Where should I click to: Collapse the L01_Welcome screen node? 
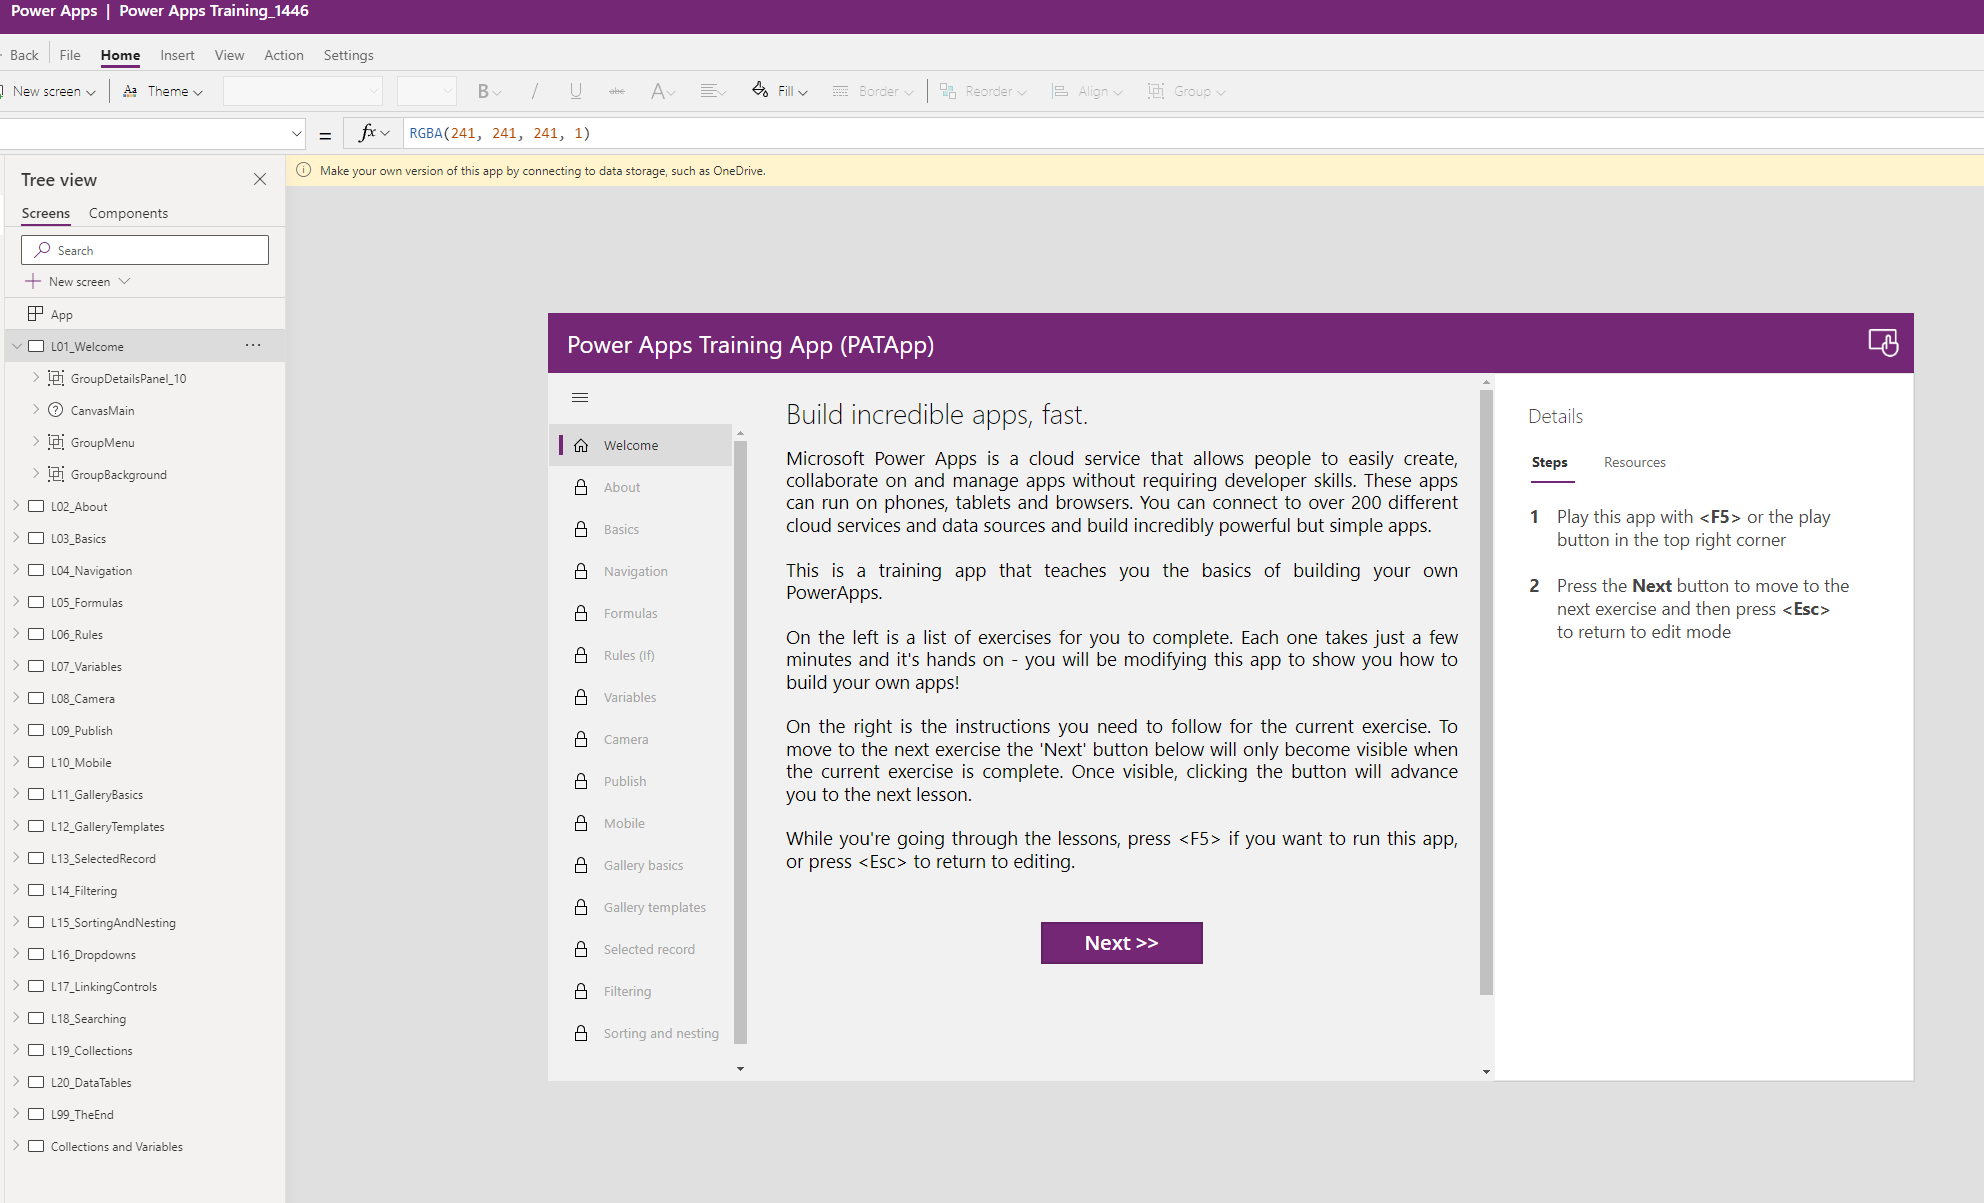[17, 346]
